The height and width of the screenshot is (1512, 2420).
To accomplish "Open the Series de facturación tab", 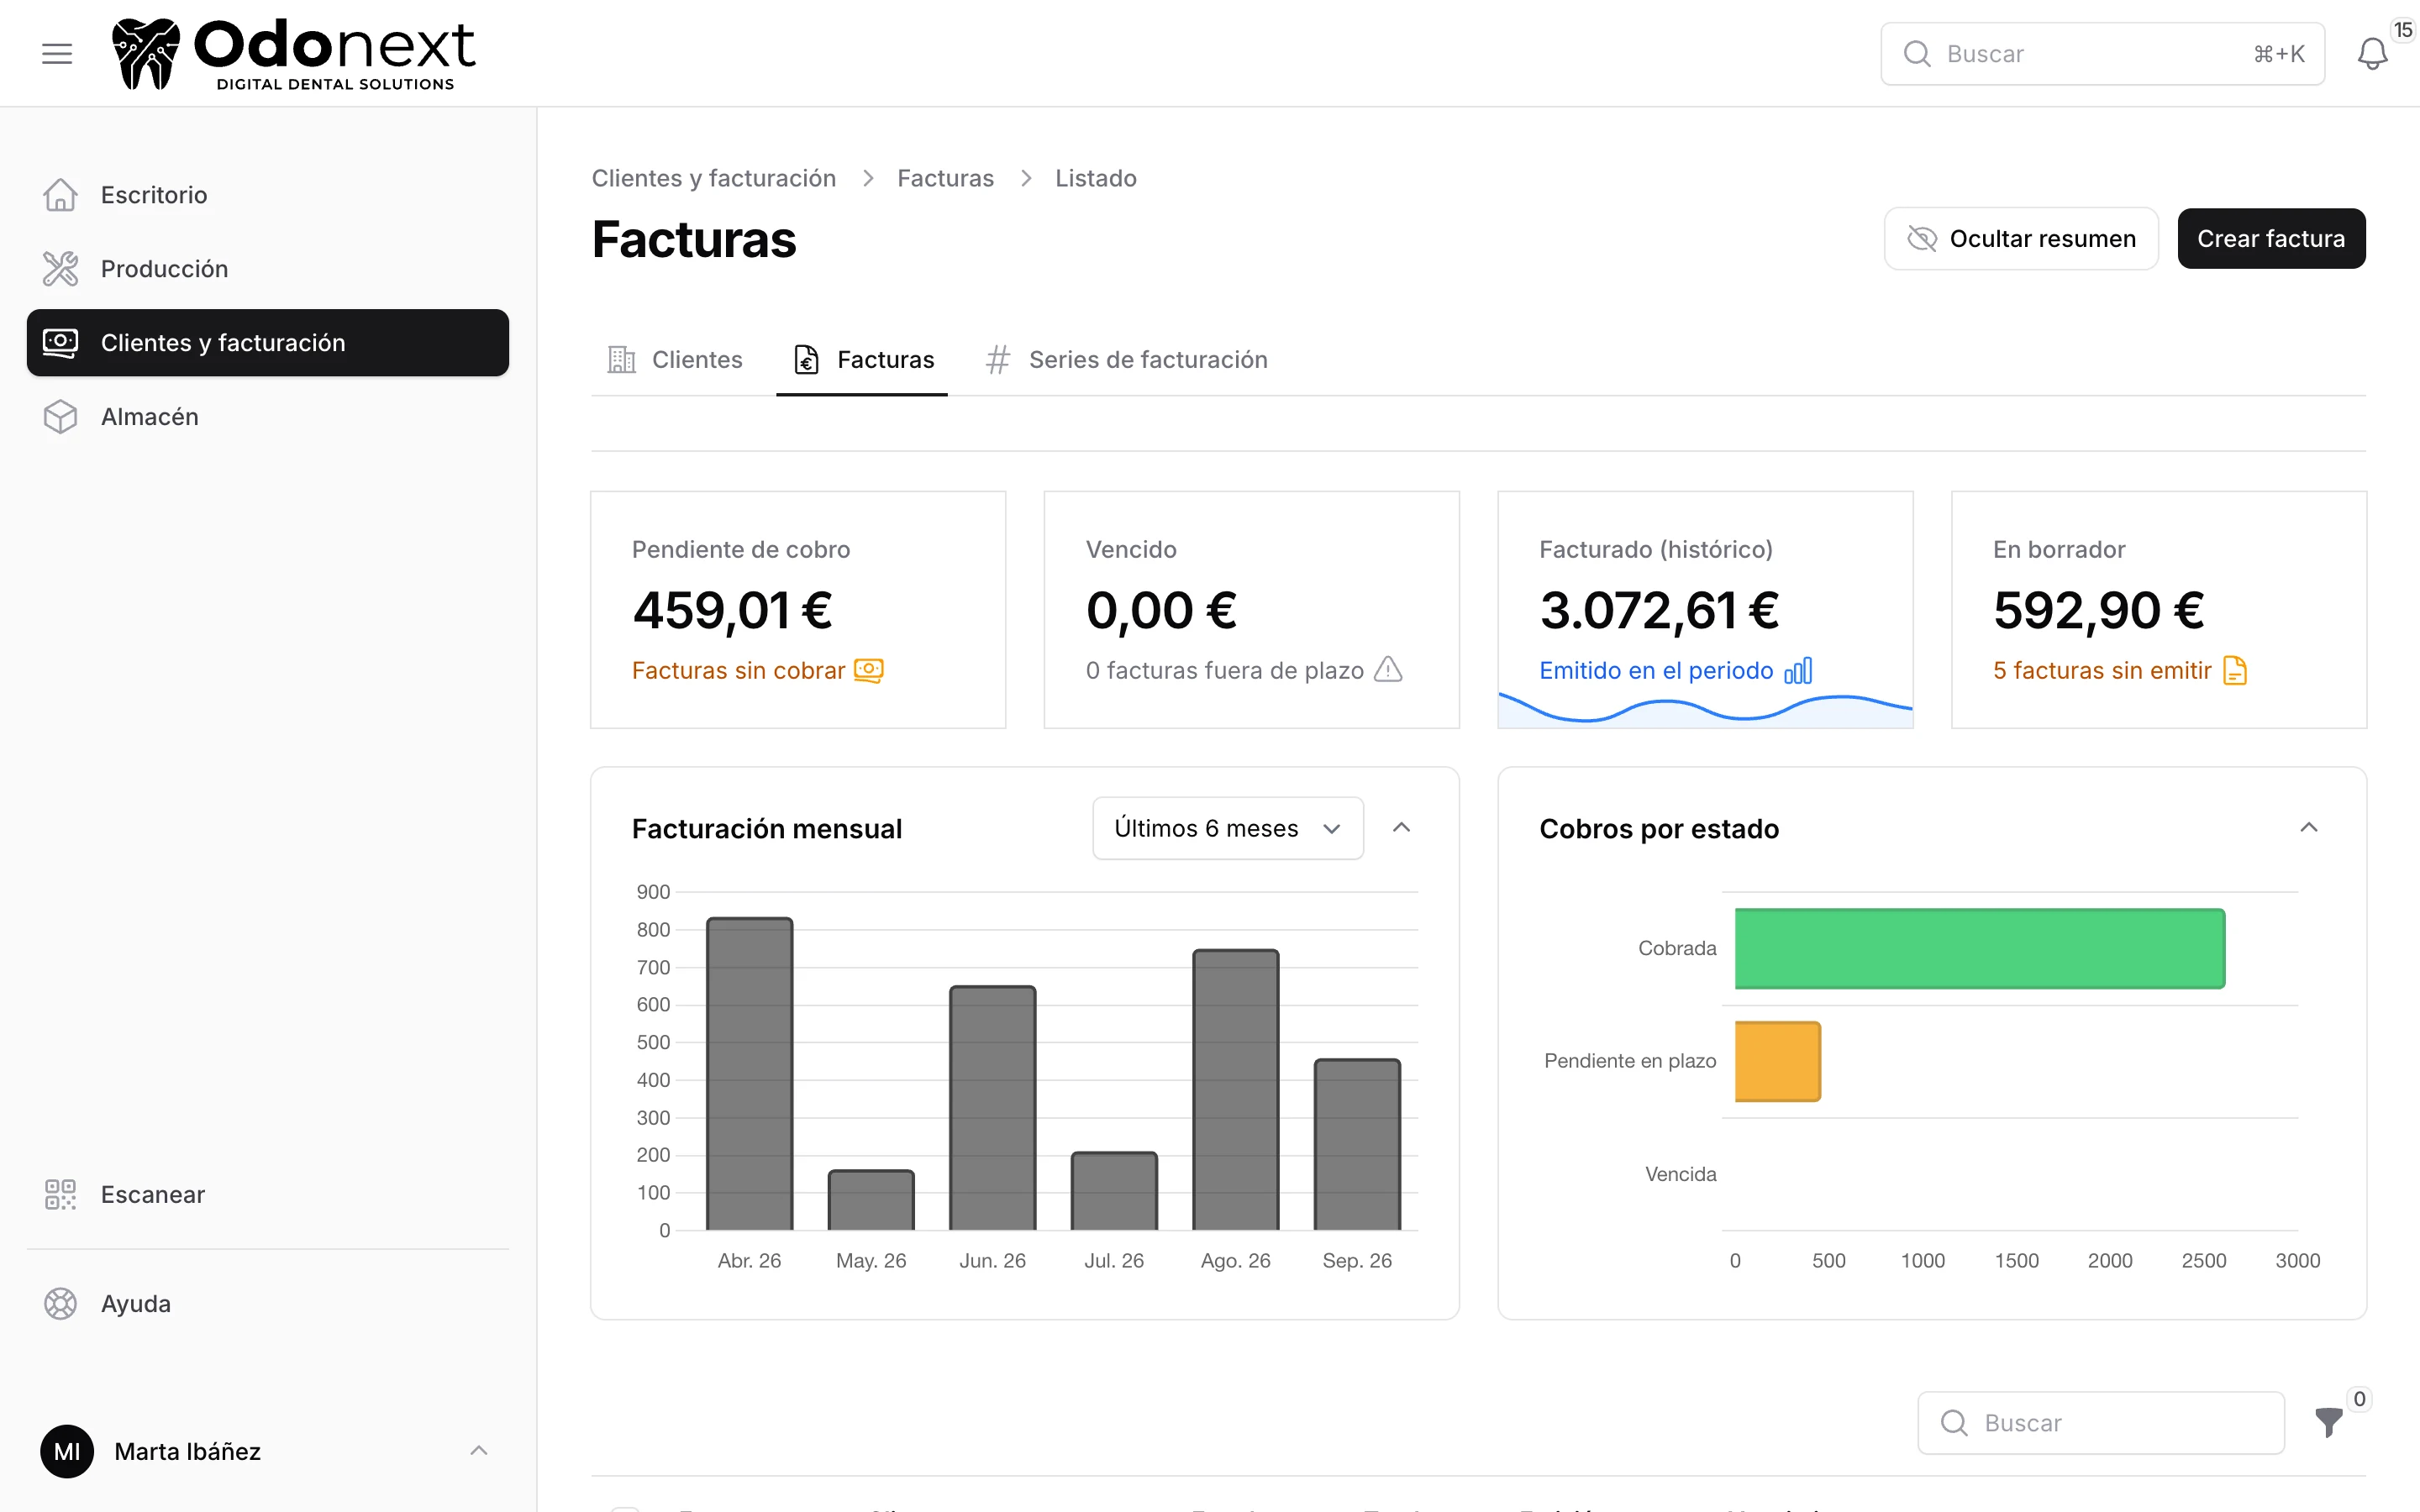I will (x=1127, y=360).
